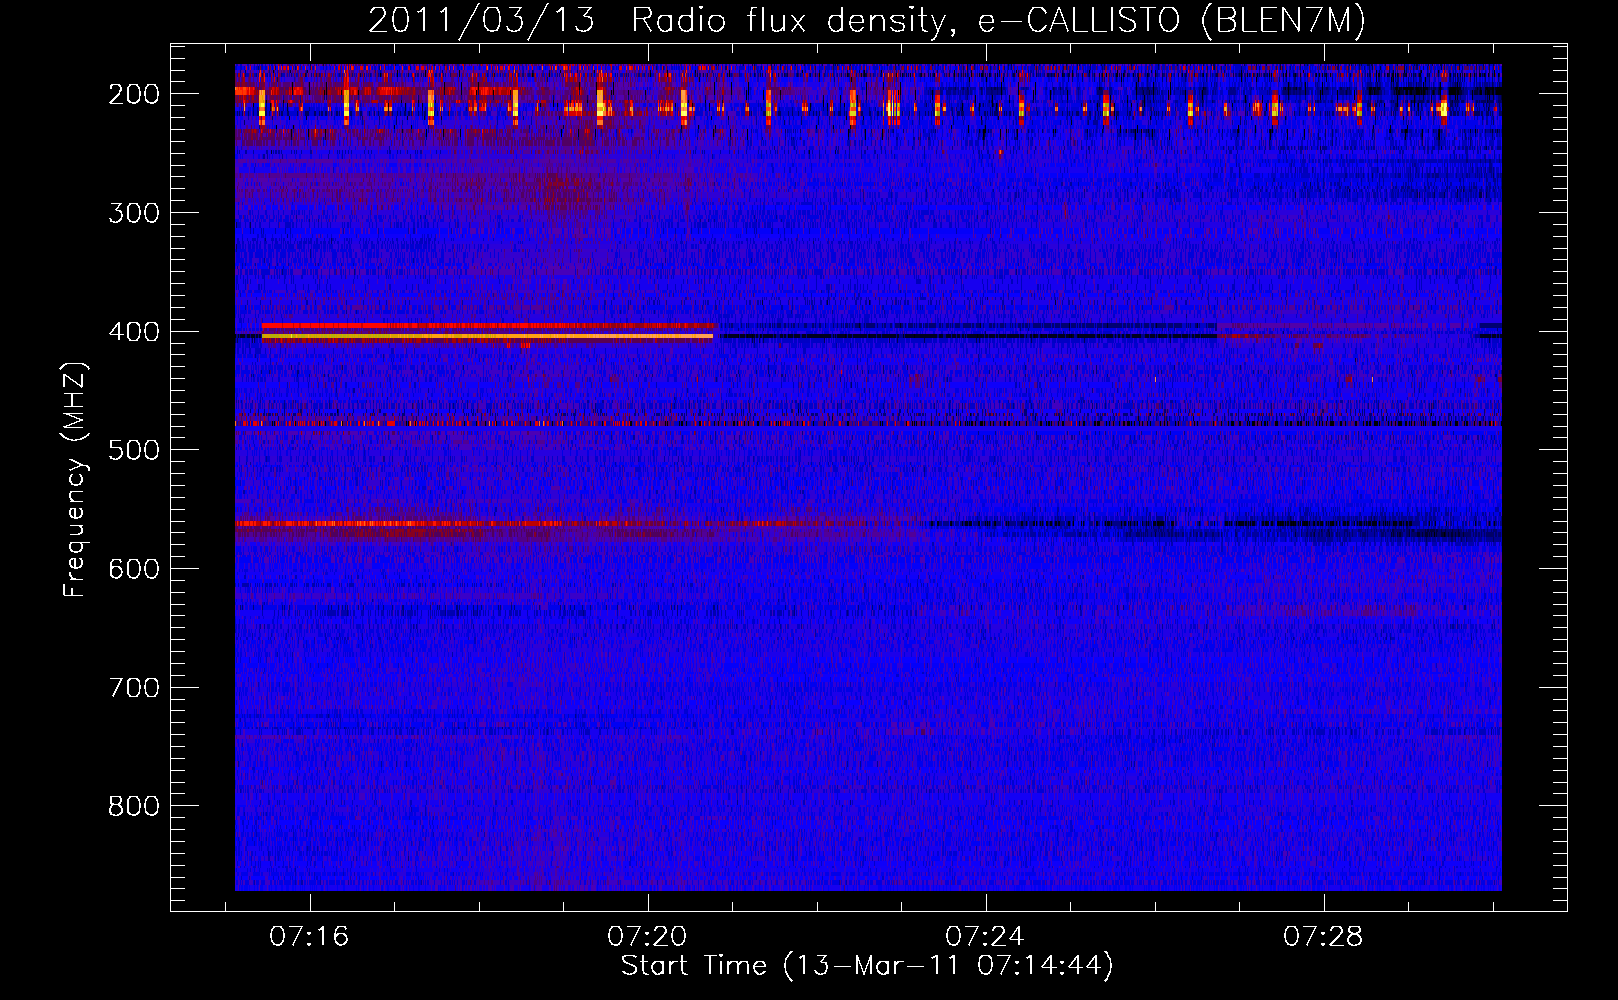Click the 07:20 time tick label

pos(647,937)
